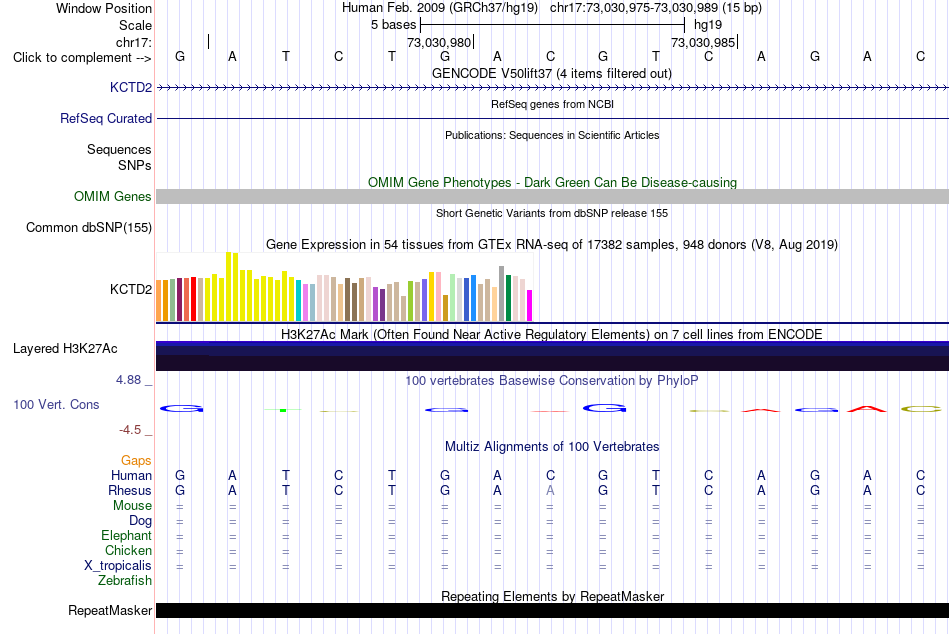Click the PhyloP Basewise Conservation track title
The height and width of the screenshot is (634, 950).
tap(552, 381)
